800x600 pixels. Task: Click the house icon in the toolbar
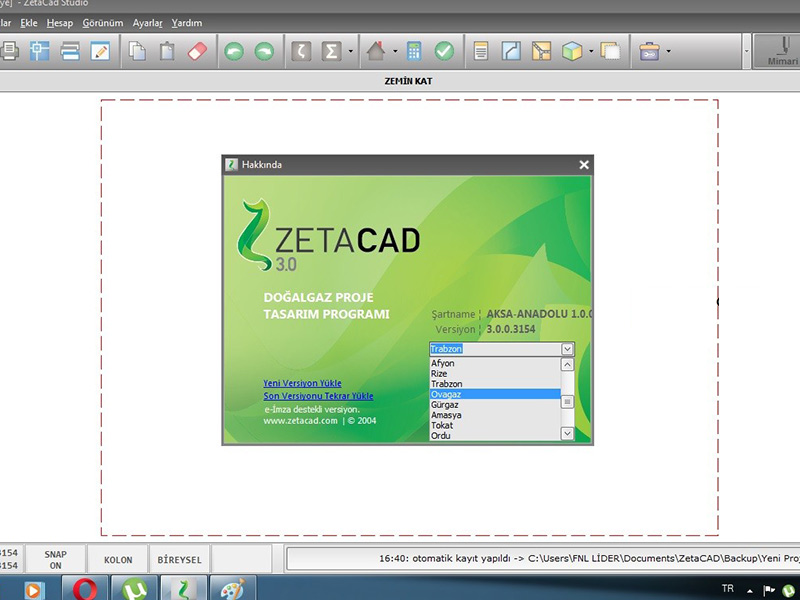(x=376, y=51)
